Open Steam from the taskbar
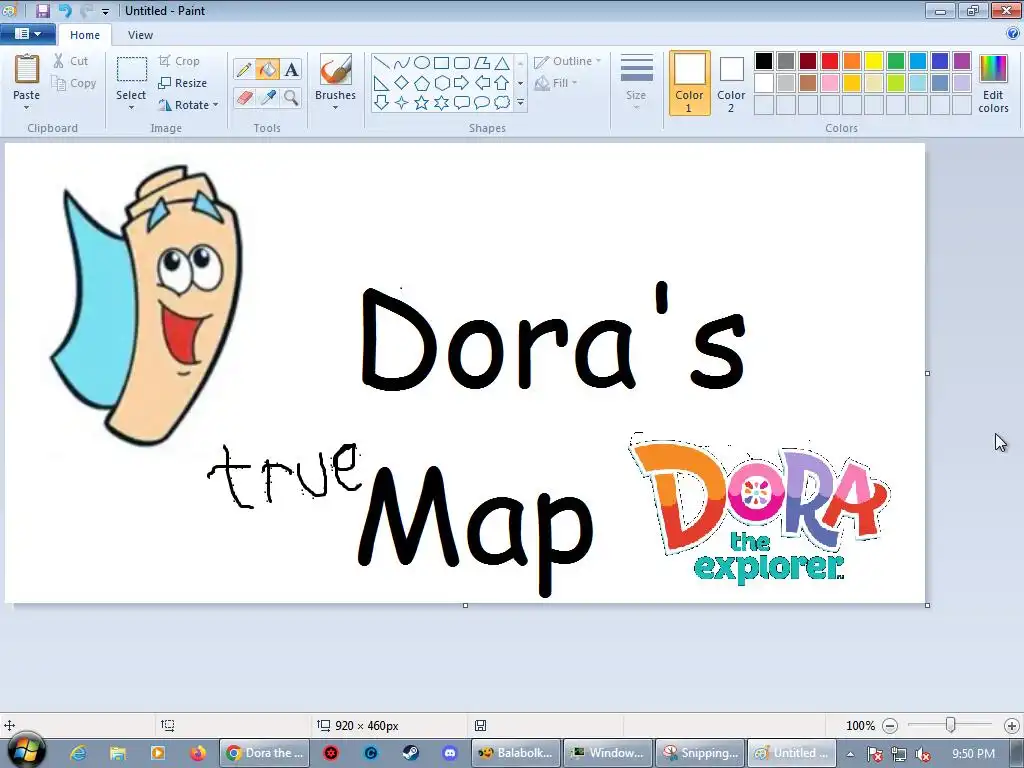 click(x=410, y=753)
